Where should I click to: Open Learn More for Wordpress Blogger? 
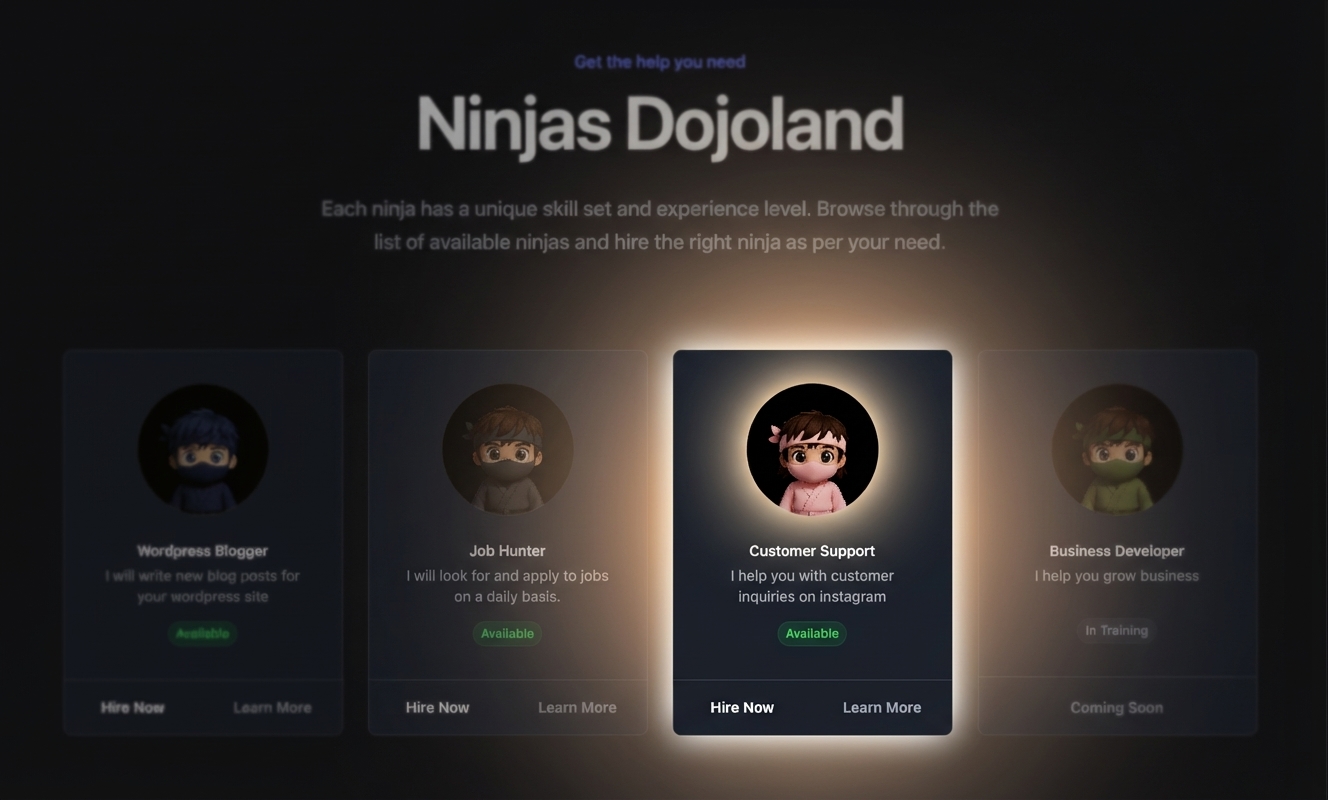[x=272, y=707]
